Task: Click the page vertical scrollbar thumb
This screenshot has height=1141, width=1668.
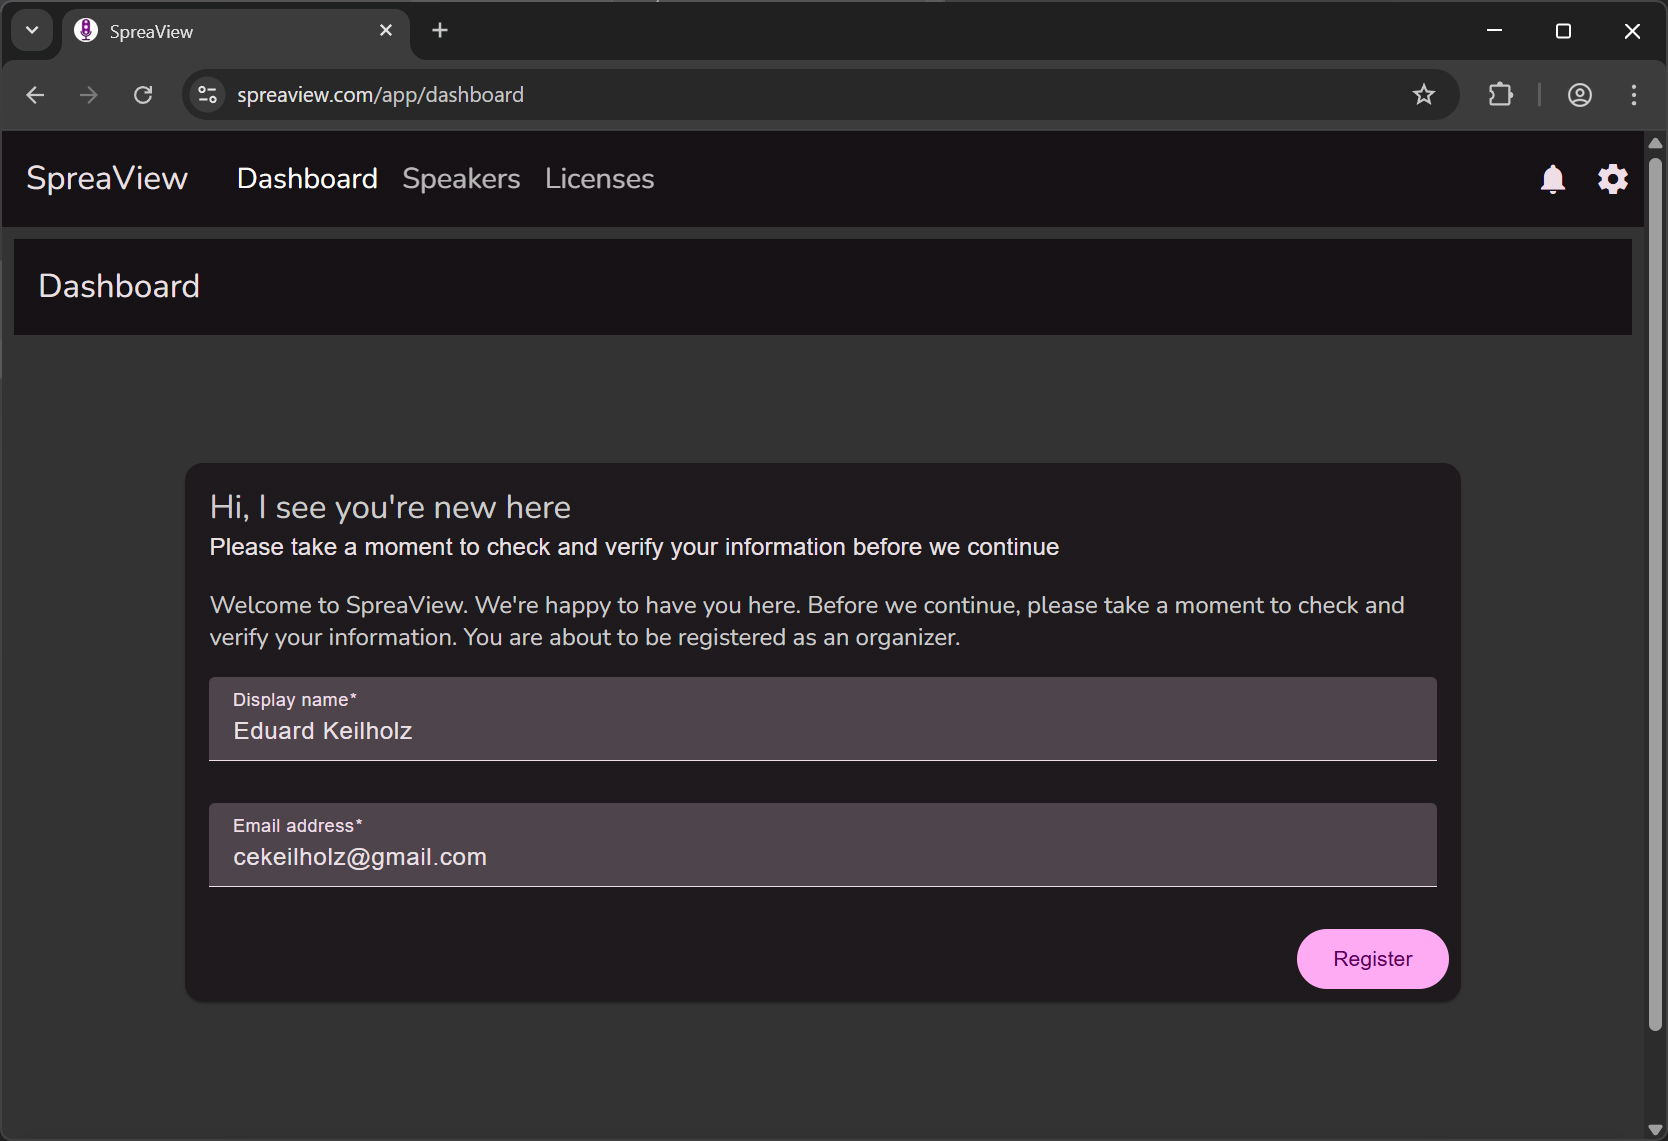Action: pos(1655,593)
